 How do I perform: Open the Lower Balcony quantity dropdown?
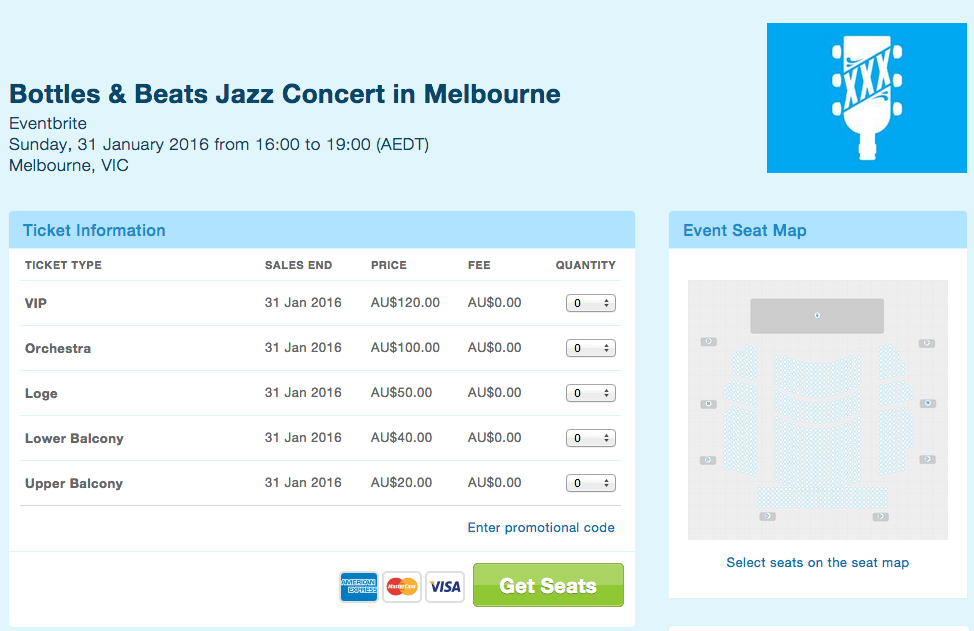tap(591, 438)
